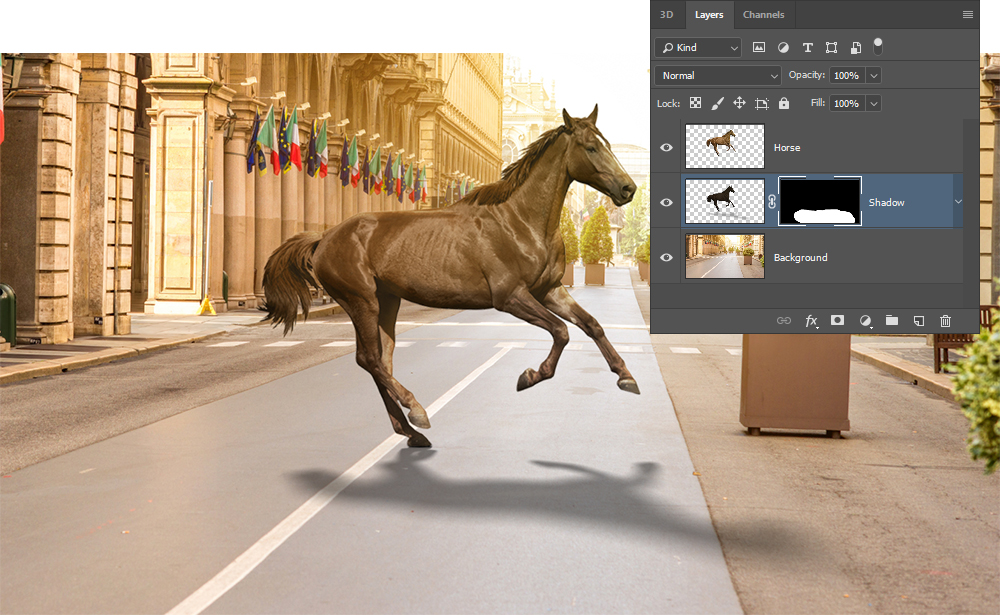Click the Add layer style fx icon
The height and width of the screenshot is (615, 1000).
coord(812,321)
